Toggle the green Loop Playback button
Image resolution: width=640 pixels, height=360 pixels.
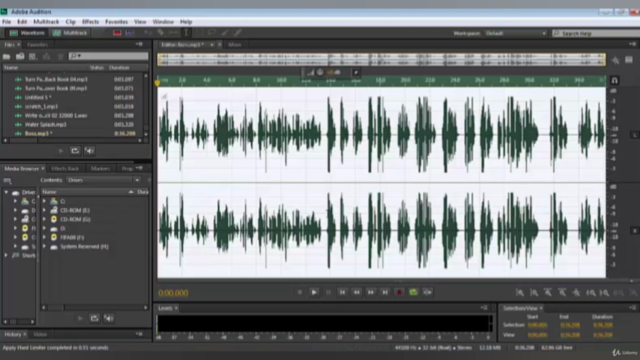tap(413, 292)
